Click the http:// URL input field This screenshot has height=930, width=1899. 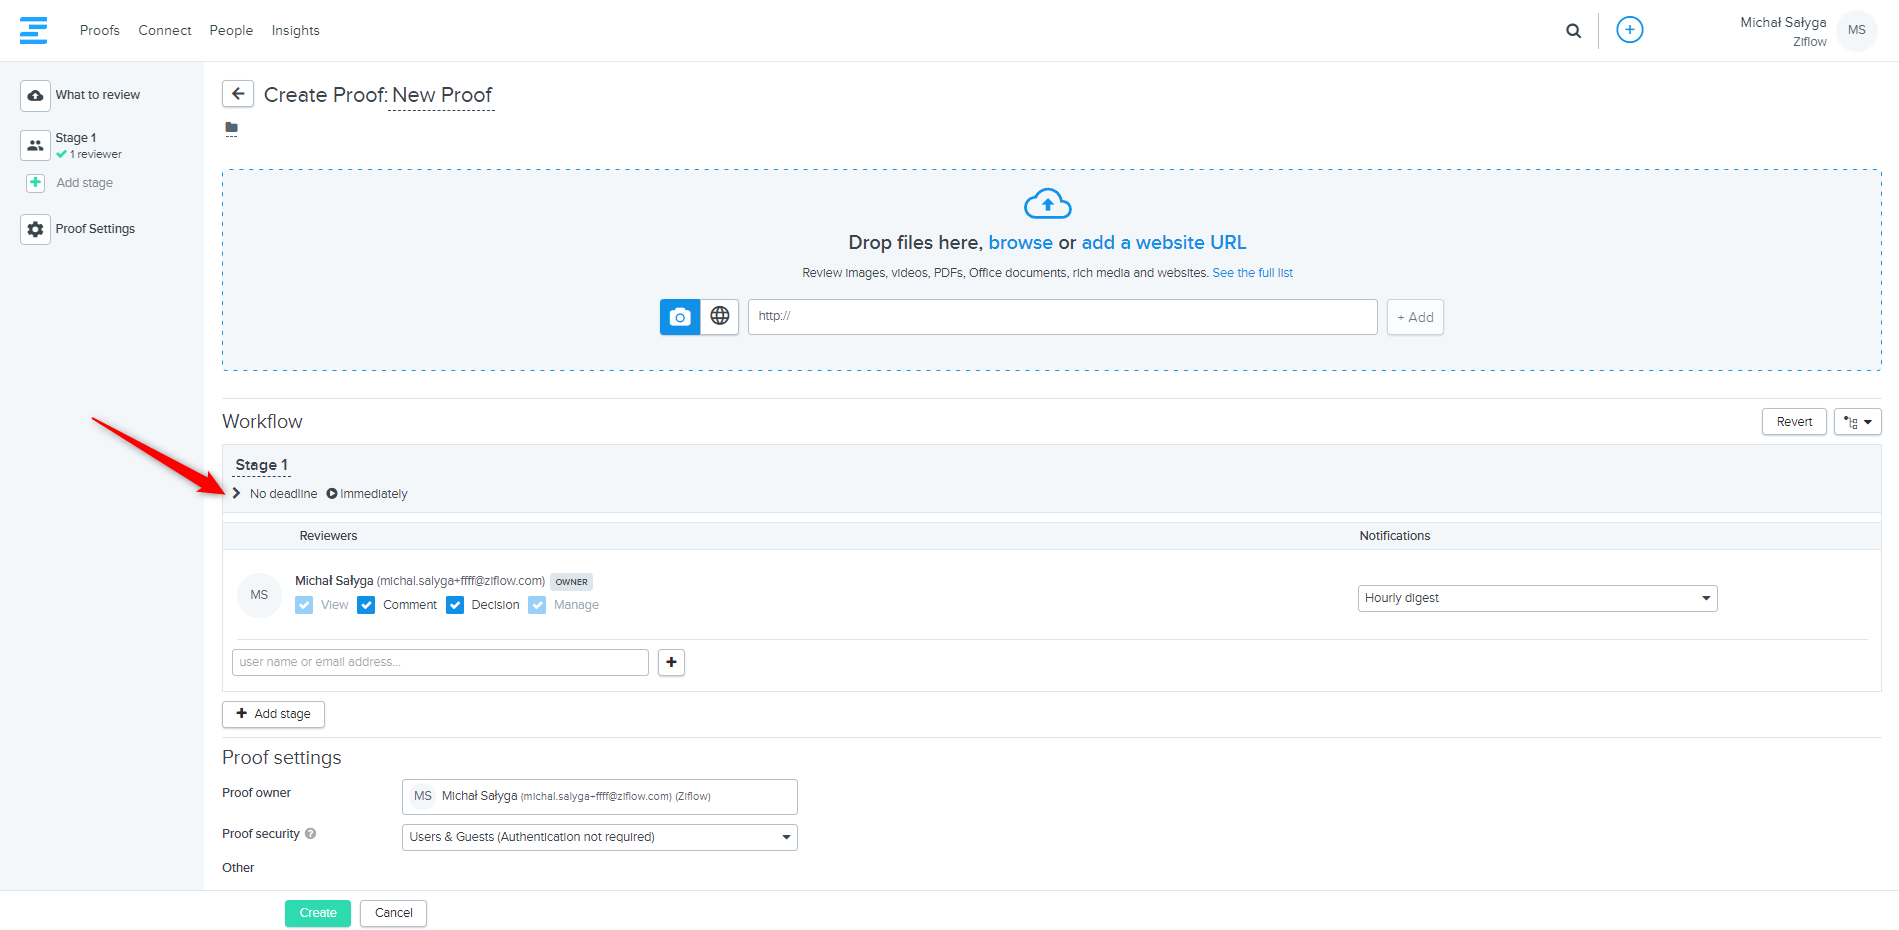coord(1061,317)
